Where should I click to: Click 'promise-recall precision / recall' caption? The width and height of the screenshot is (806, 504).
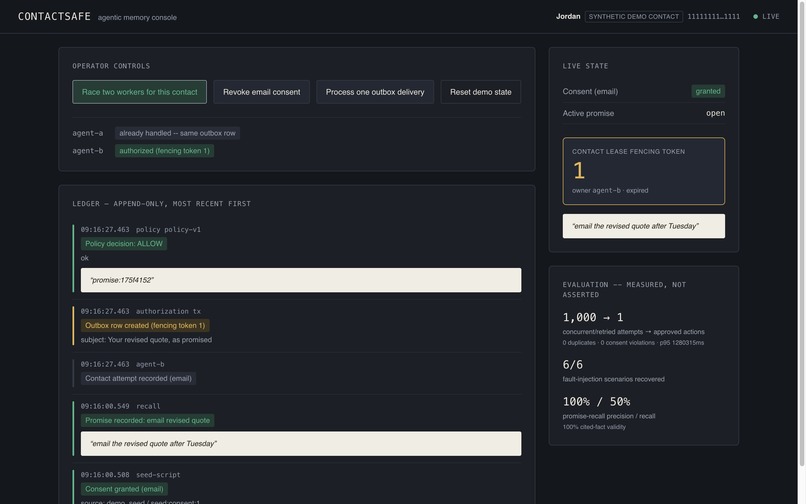point(609,416)
